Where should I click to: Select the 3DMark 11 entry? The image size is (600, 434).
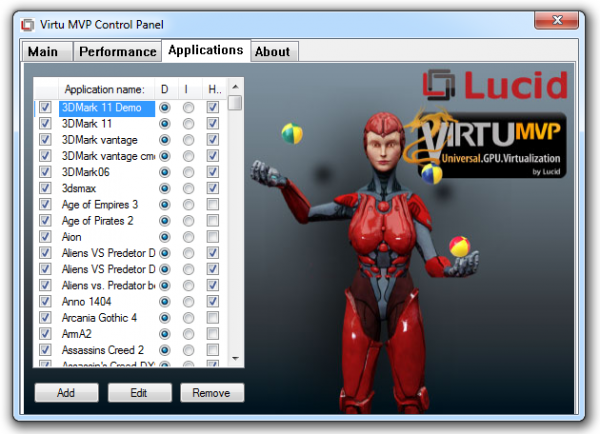click(x=87, y=124)
